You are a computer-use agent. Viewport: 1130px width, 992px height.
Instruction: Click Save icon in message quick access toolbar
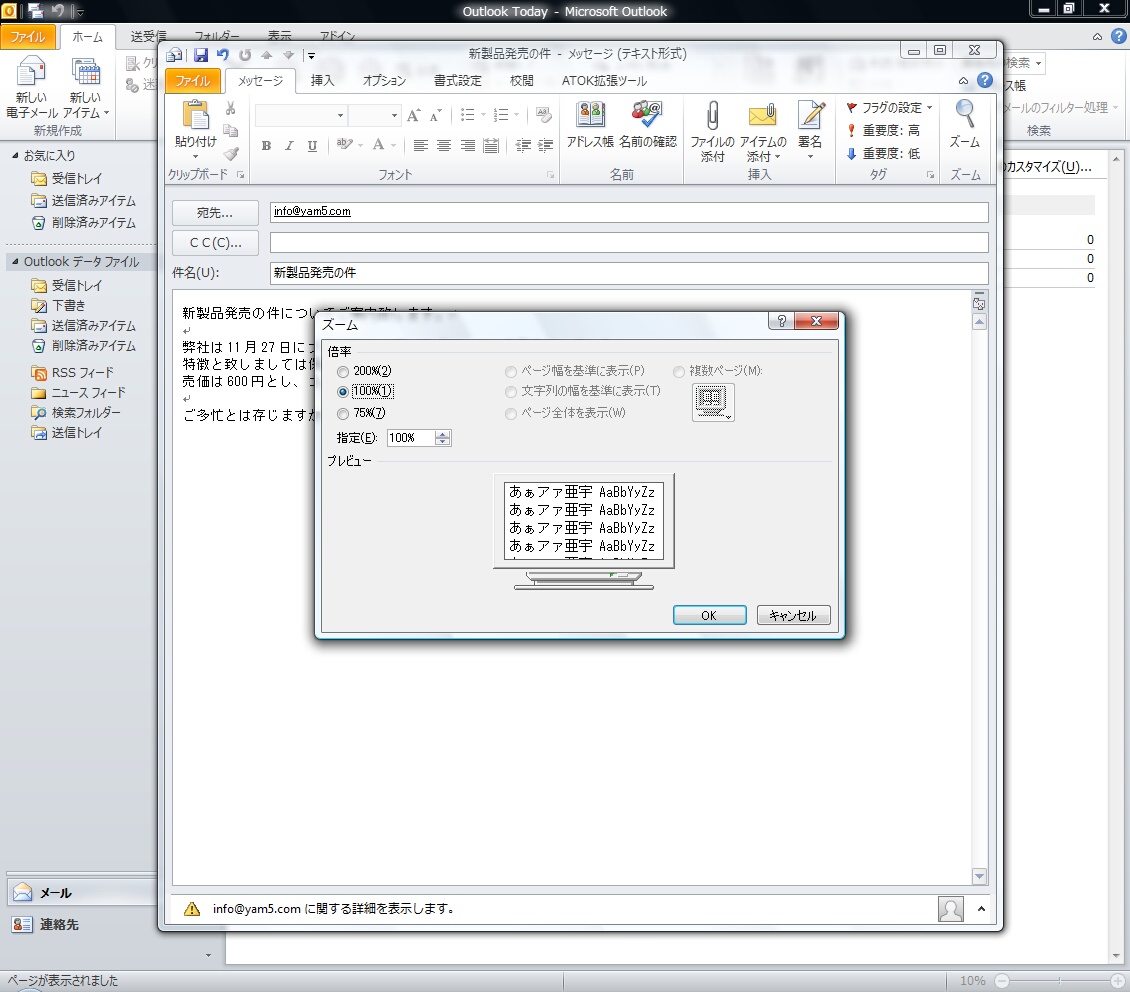[201, 55]
